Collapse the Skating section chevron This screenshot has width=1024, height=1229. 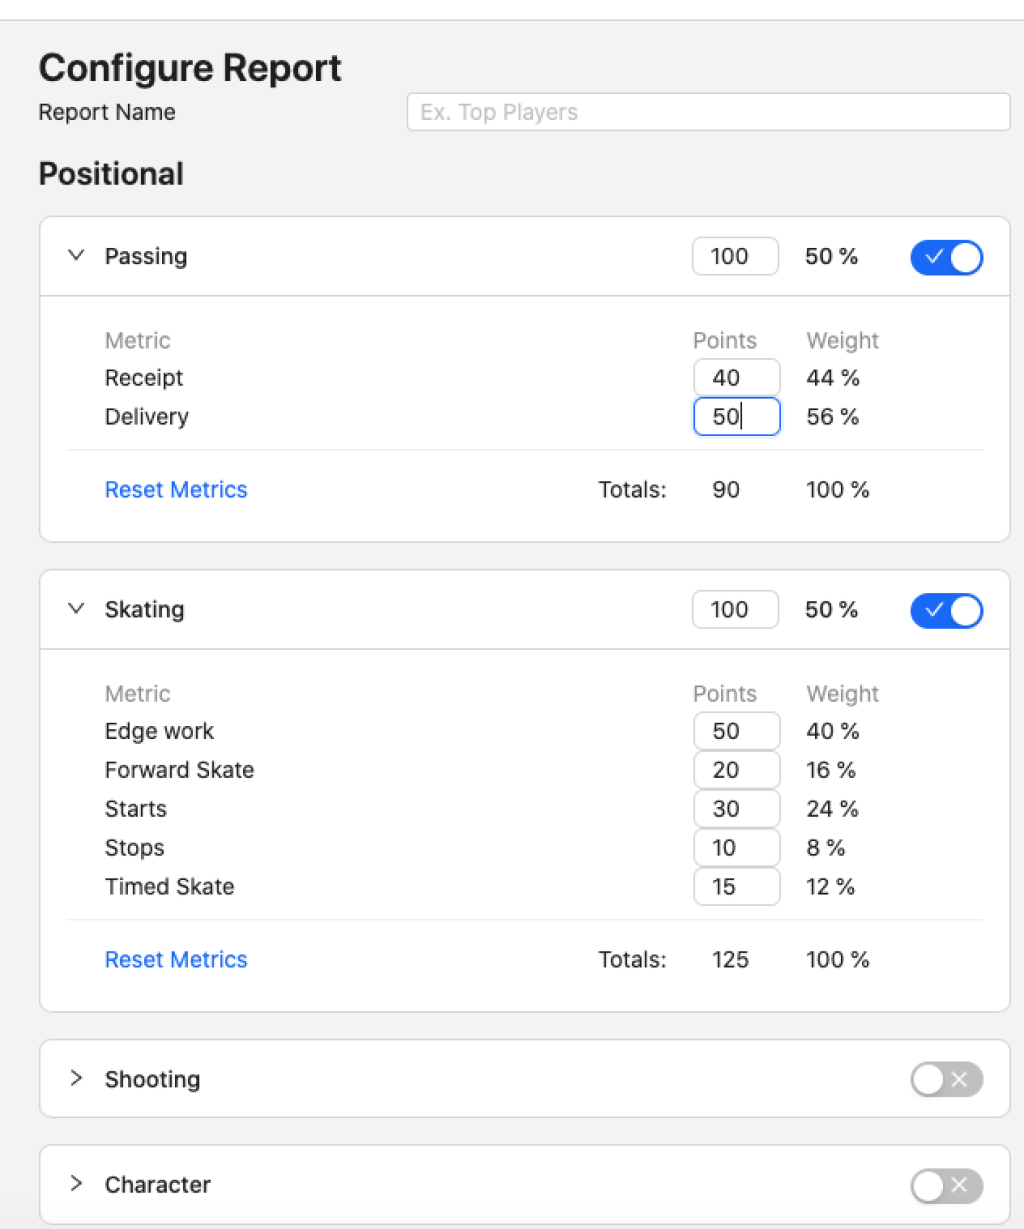pyautogui.click(x=76, y=609)
